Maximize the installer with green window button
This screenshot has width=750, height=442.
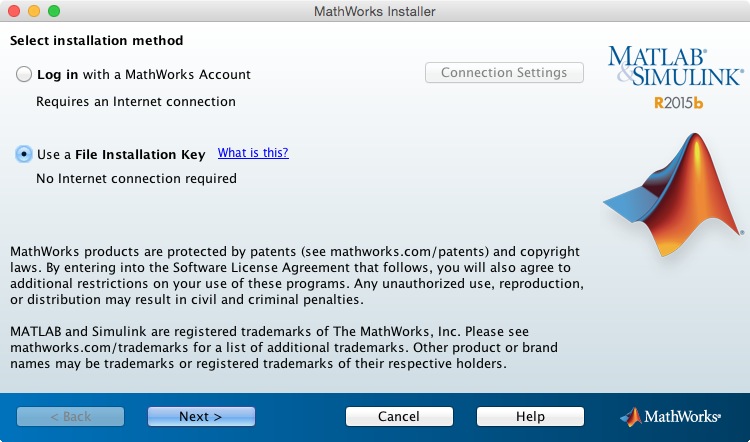click(x=54, y=11)
